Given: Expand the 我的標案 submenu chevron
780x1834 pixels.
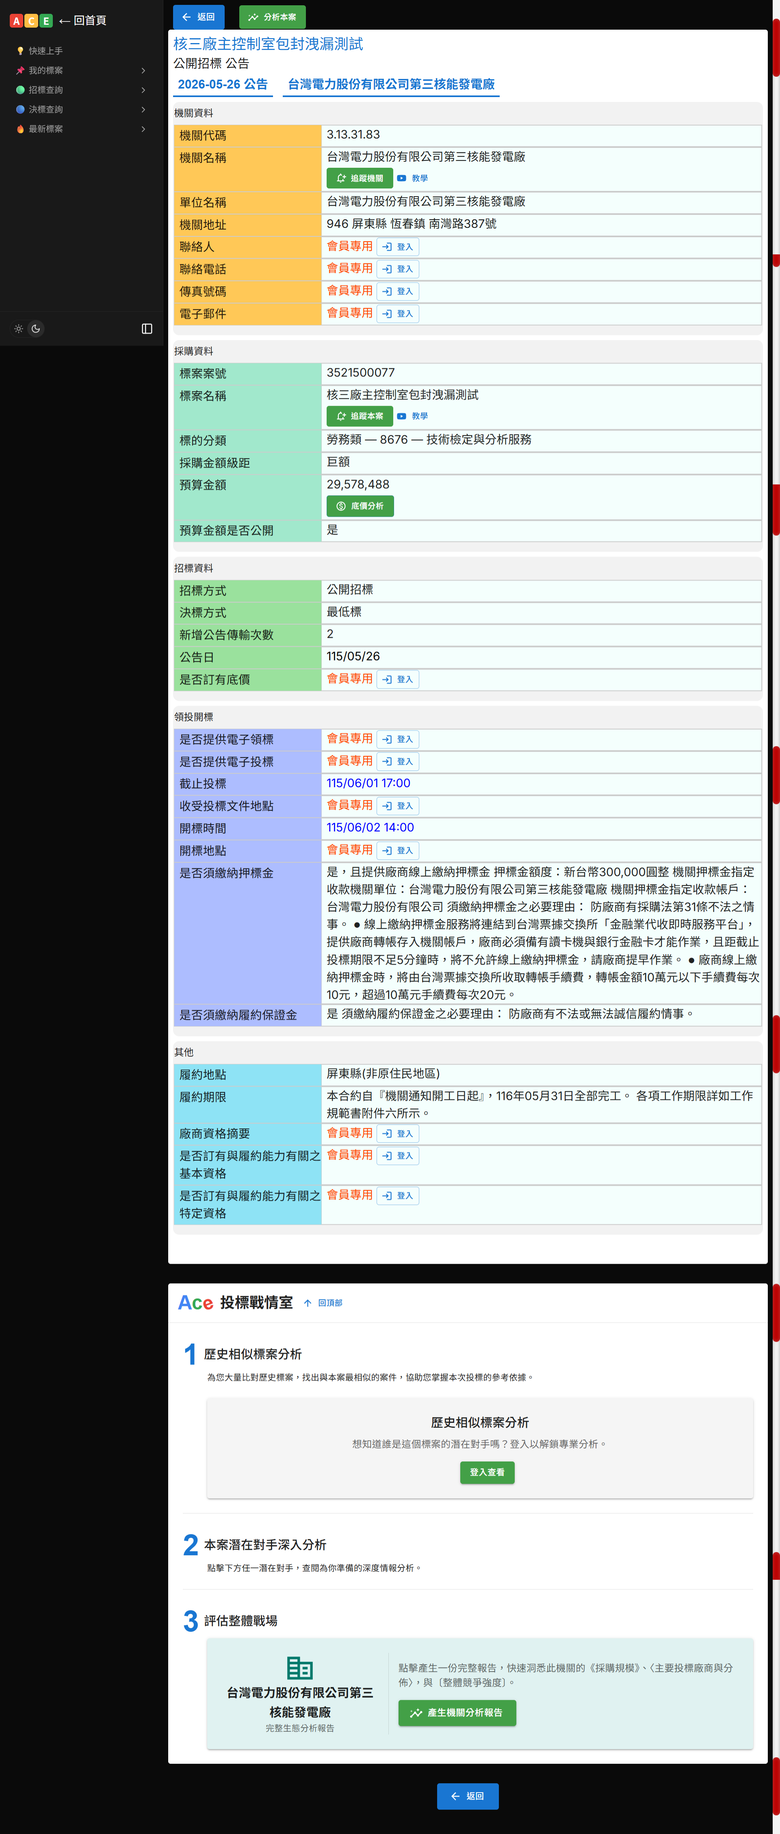Looking at the screenshot, I should [143, 71].
